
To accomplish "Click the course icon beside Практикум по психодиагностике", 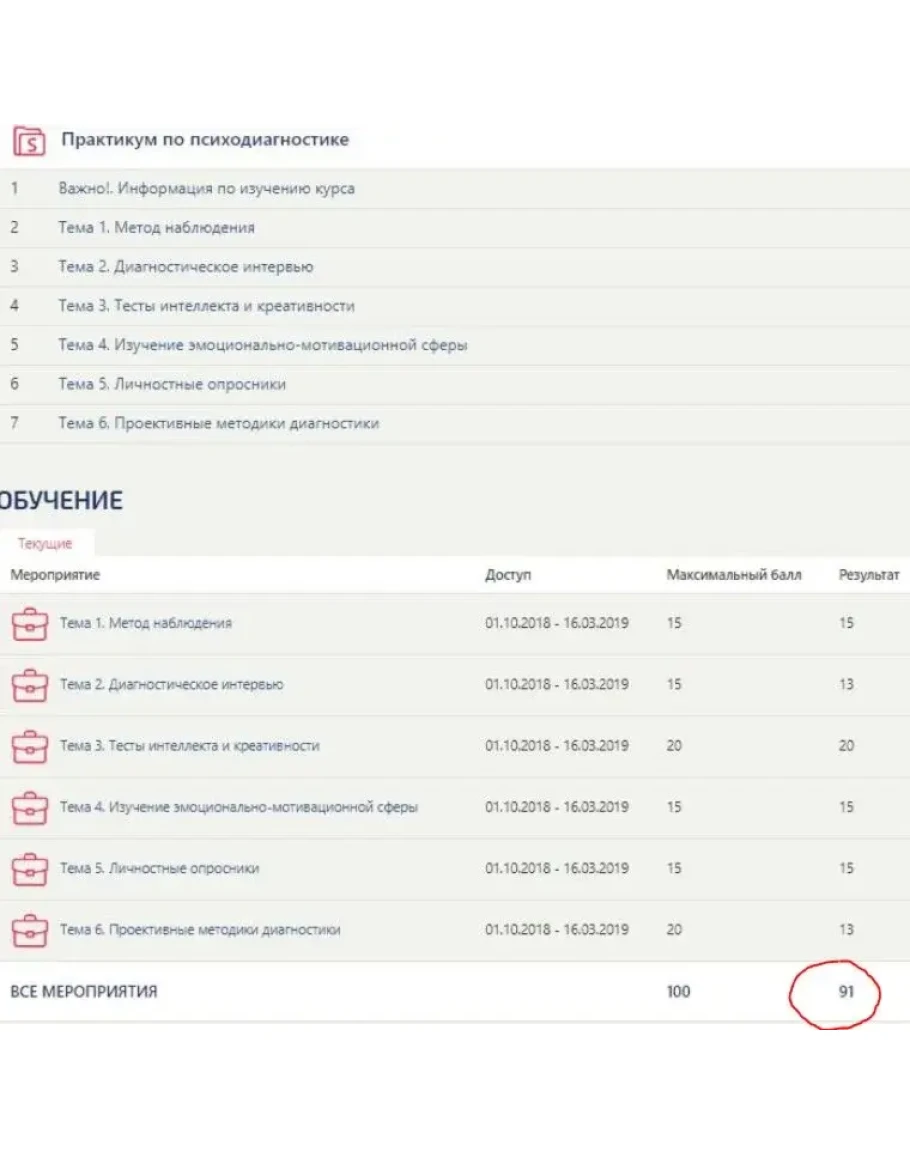I will point(29,140).
